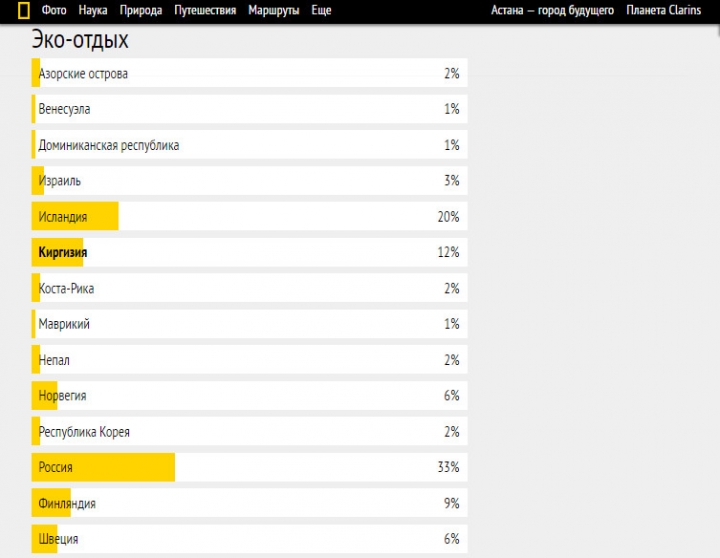Select the Швеция entry
Viewport: 720px width, 558px height.
[x=249, y=539]
